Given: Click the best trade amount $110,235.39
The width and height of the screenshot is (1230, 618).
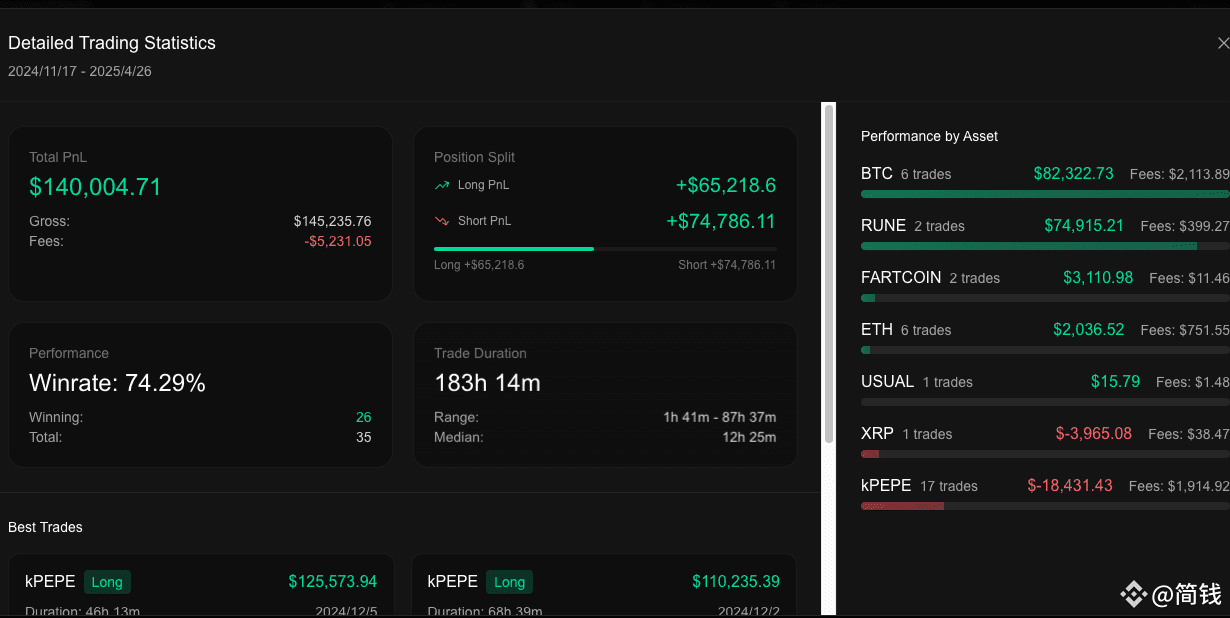Looking at the screenshot, I should 736,581.
